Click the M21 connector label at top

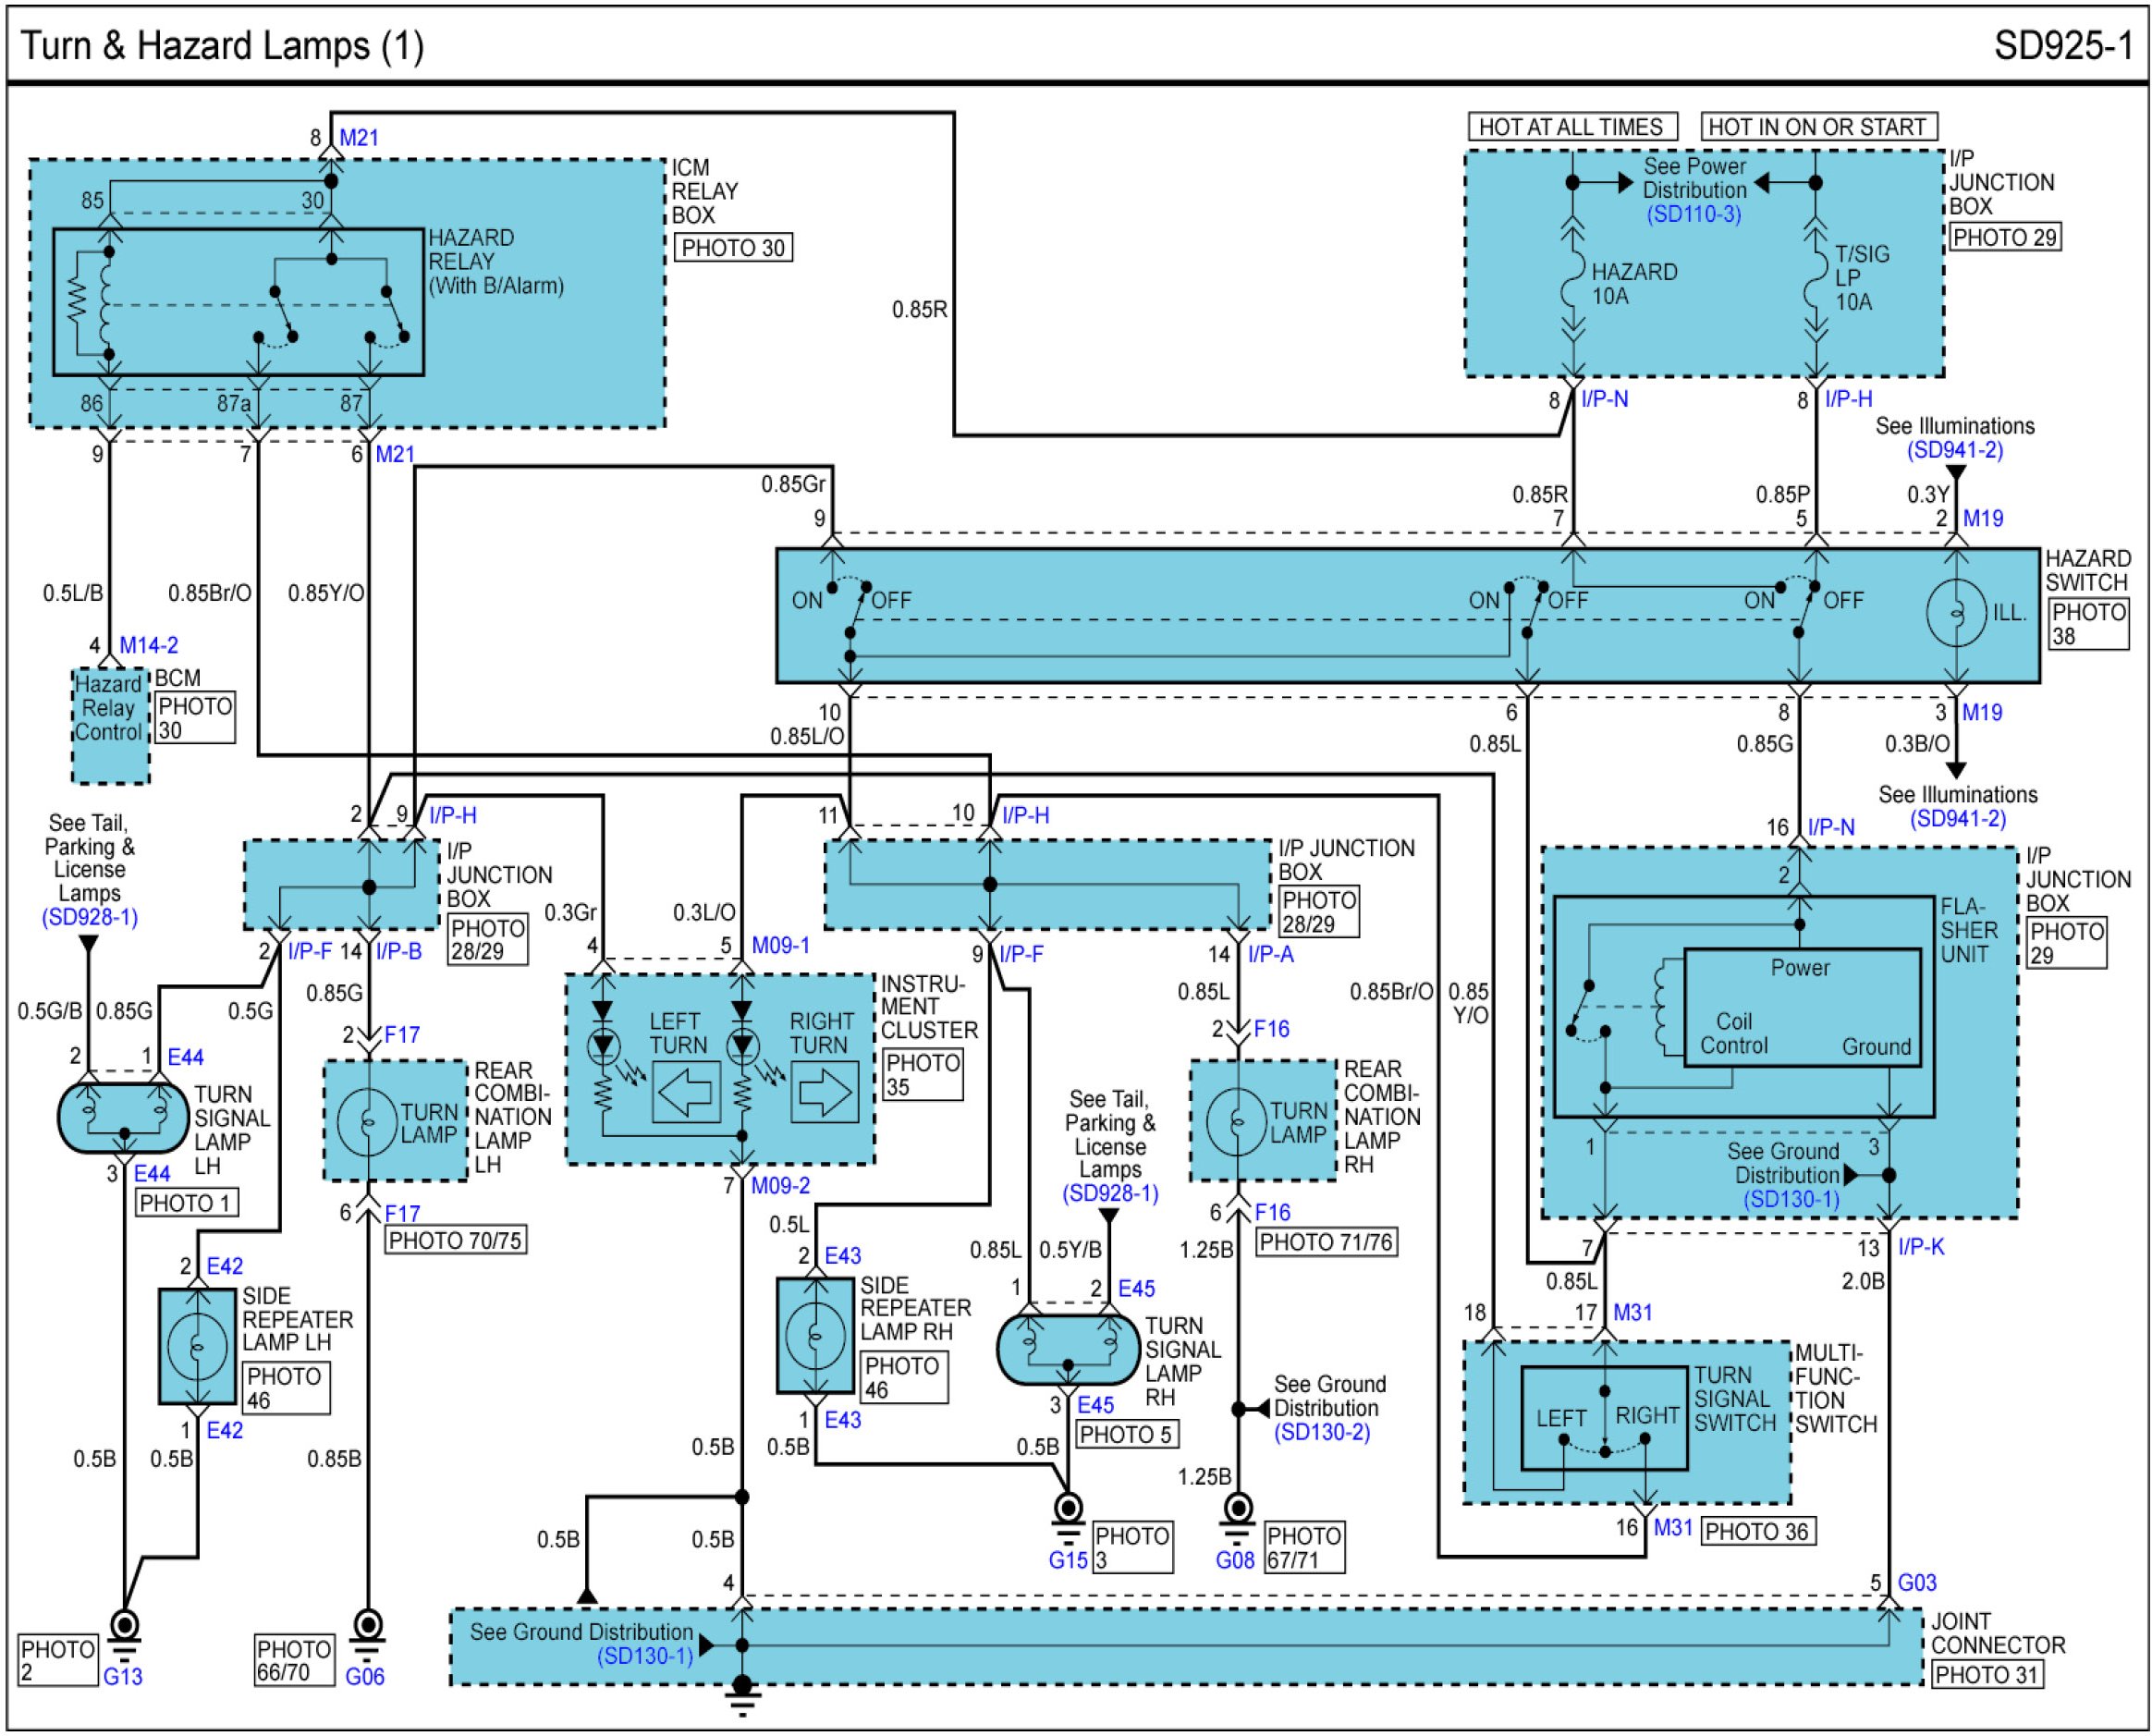point(359,138)
